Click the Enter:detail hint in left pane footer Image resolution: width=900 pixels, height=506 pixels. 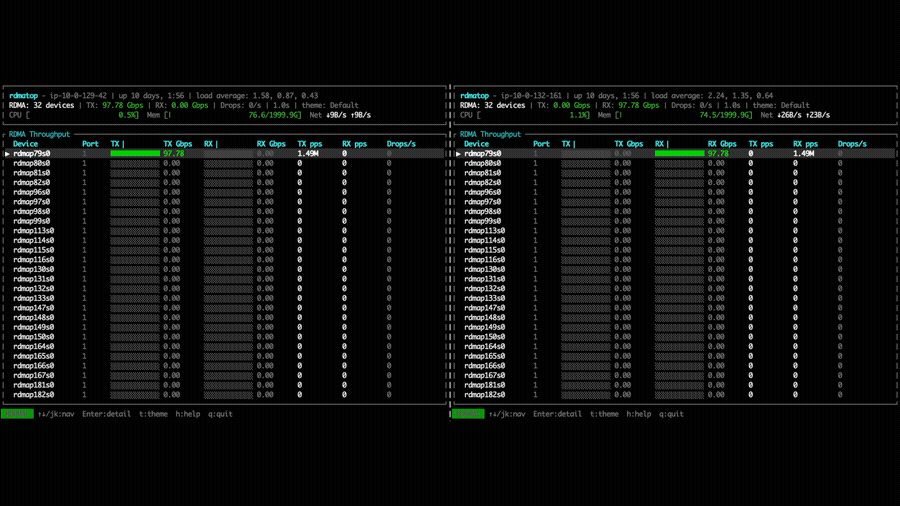click(106, 414)
